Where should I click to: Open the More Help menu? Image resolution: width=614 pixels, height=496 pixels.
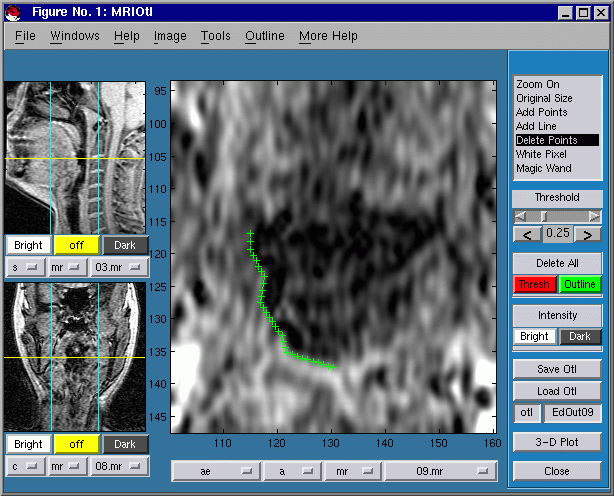(x=328, y=36)
